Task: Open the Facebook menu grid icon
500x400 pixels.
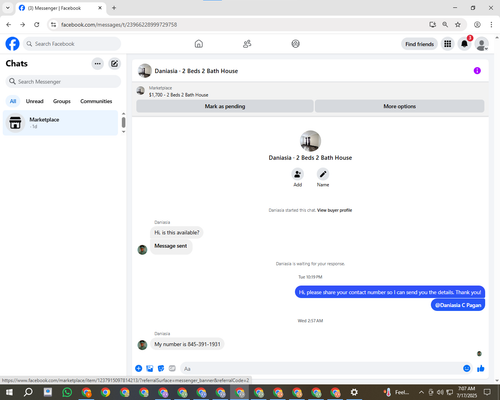Action: pyautogui.click(x=448, y=44)
